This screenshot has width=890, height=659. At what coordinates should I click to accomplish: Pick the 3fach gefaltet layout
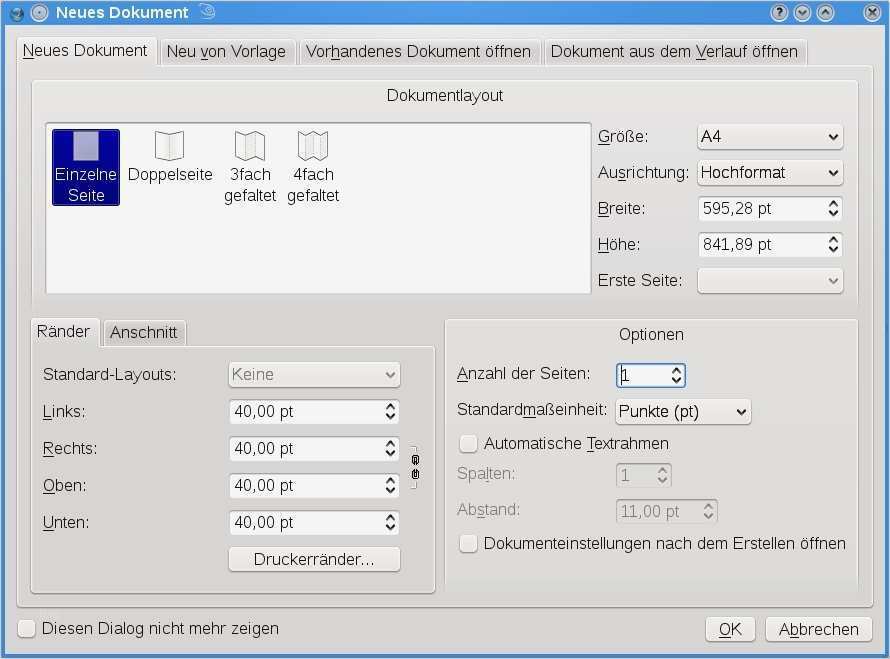(250, 167)
